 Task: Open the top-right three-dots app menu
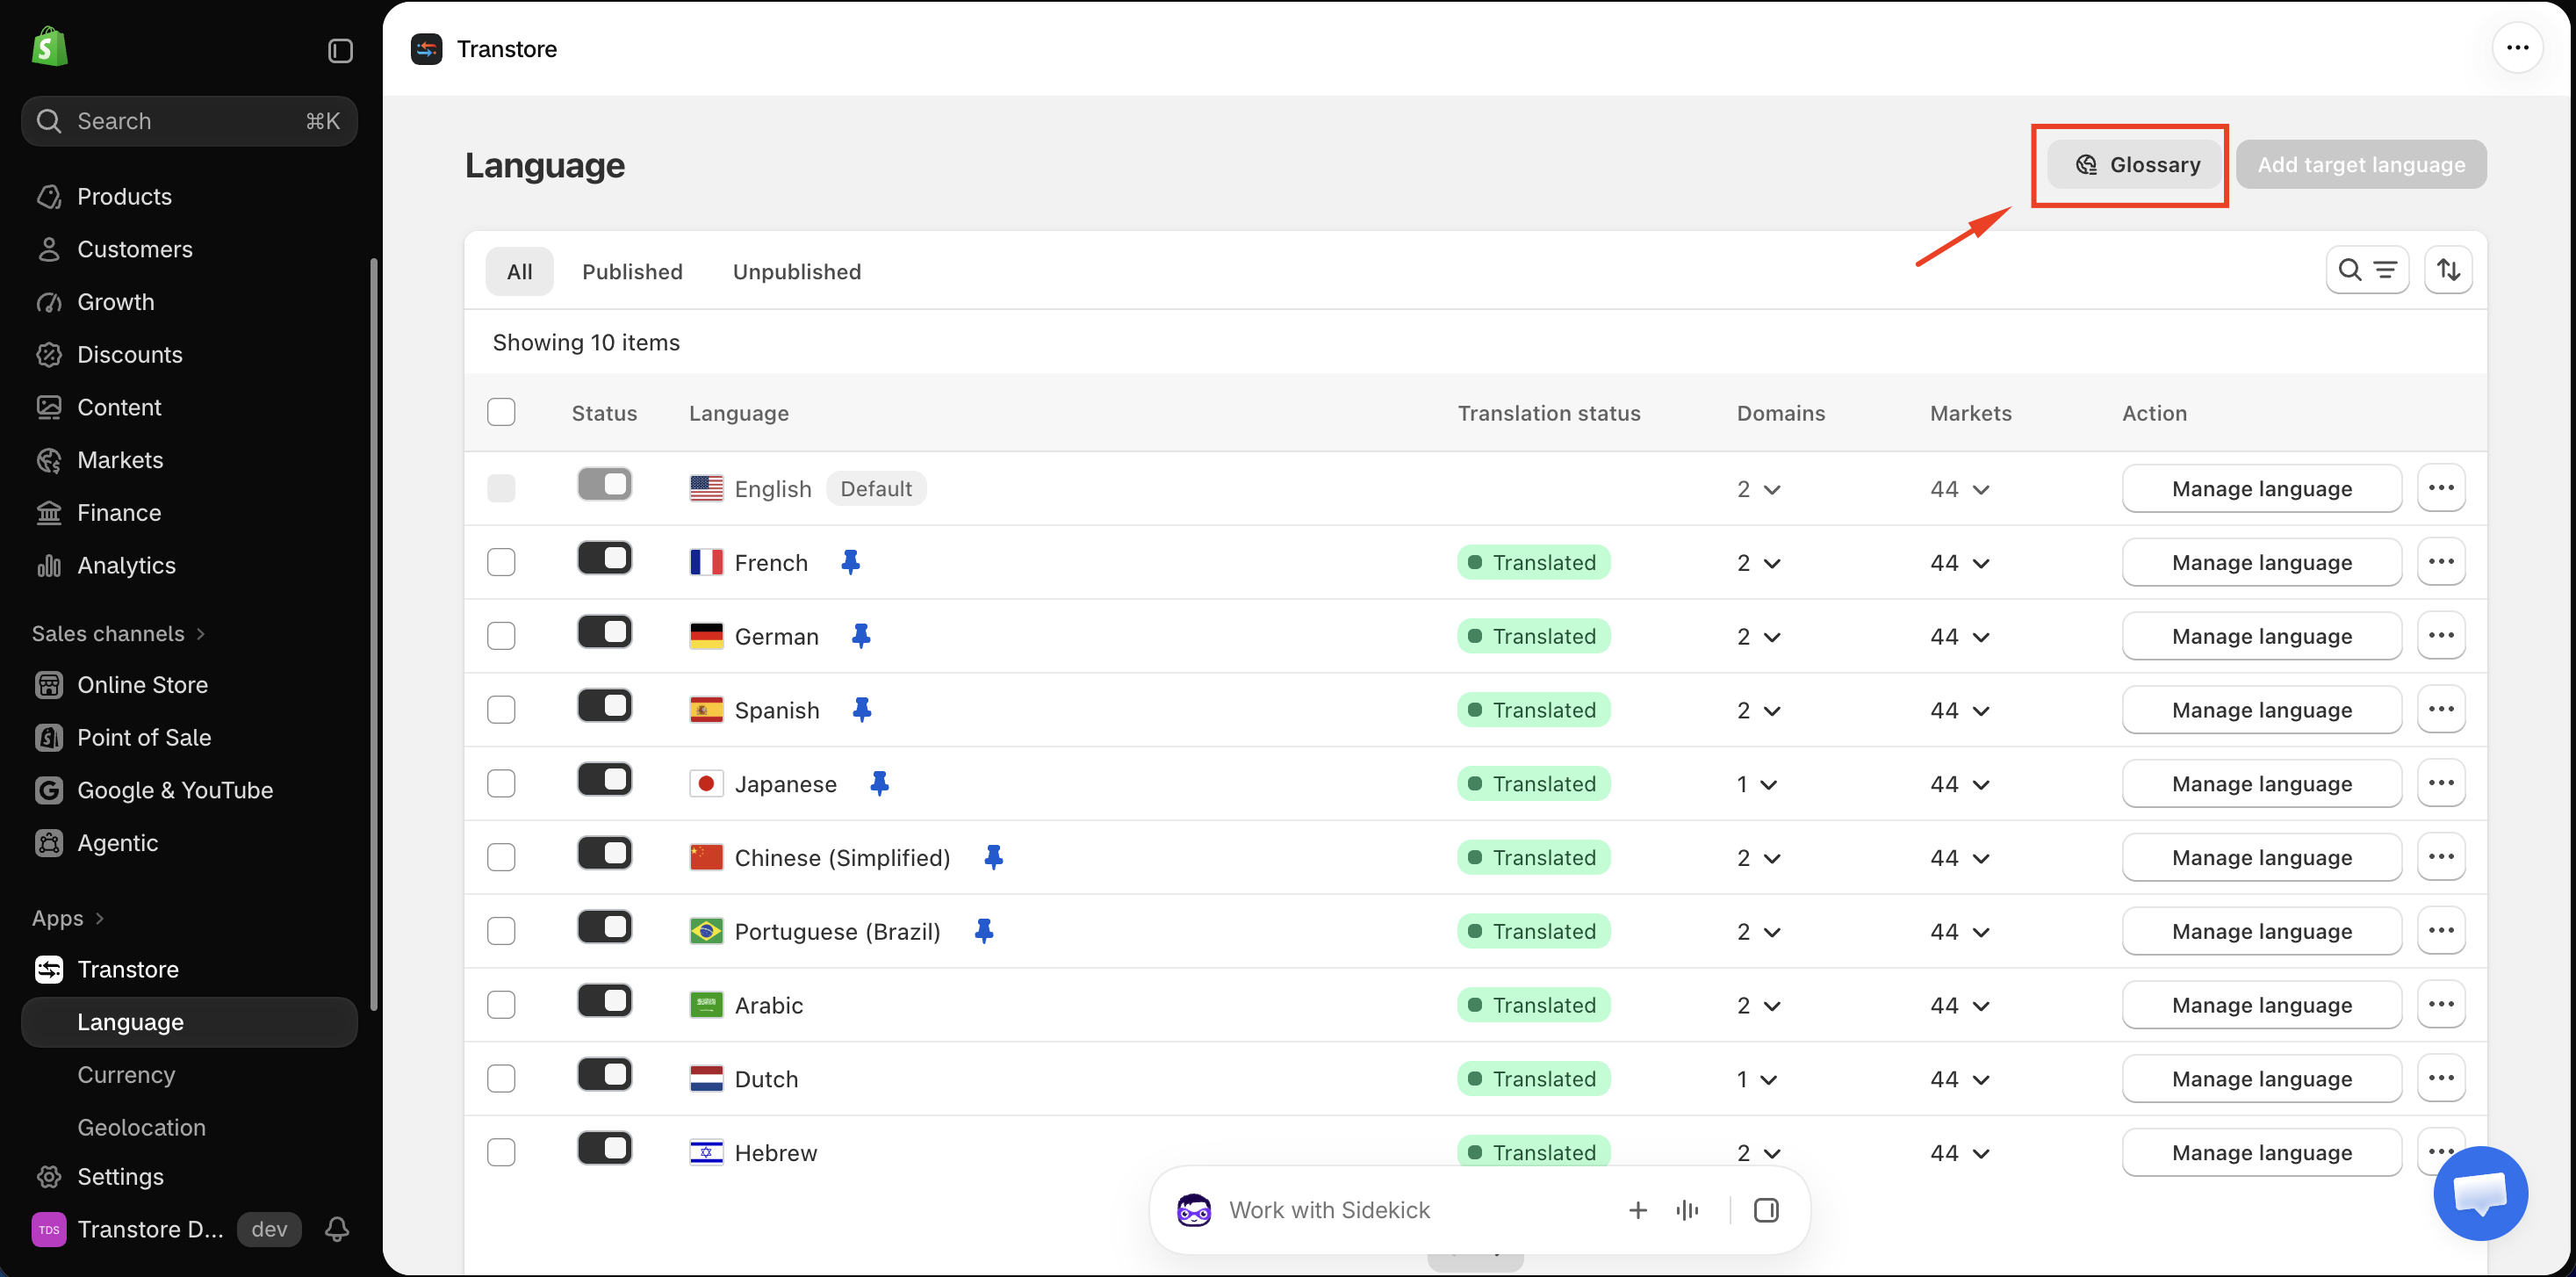pos(2517,48)
